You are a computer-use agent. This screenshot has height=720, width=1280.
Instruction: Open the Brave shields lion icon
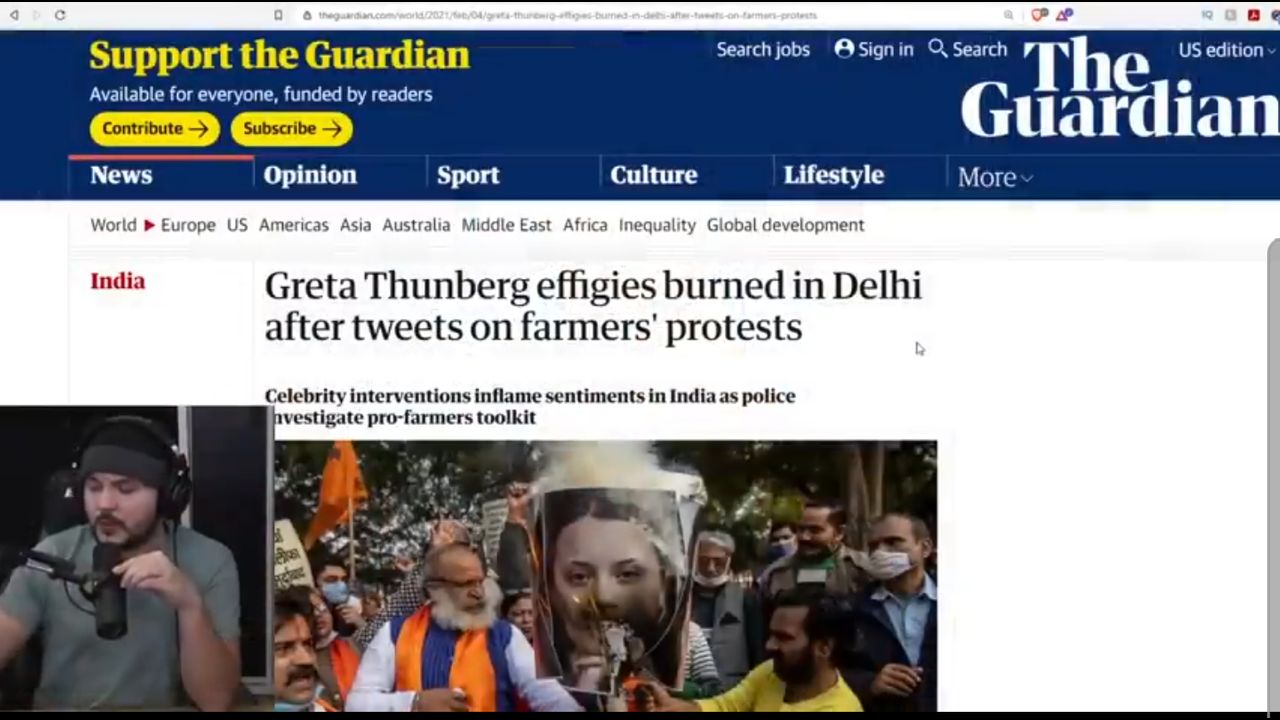tap(1039, 15)
